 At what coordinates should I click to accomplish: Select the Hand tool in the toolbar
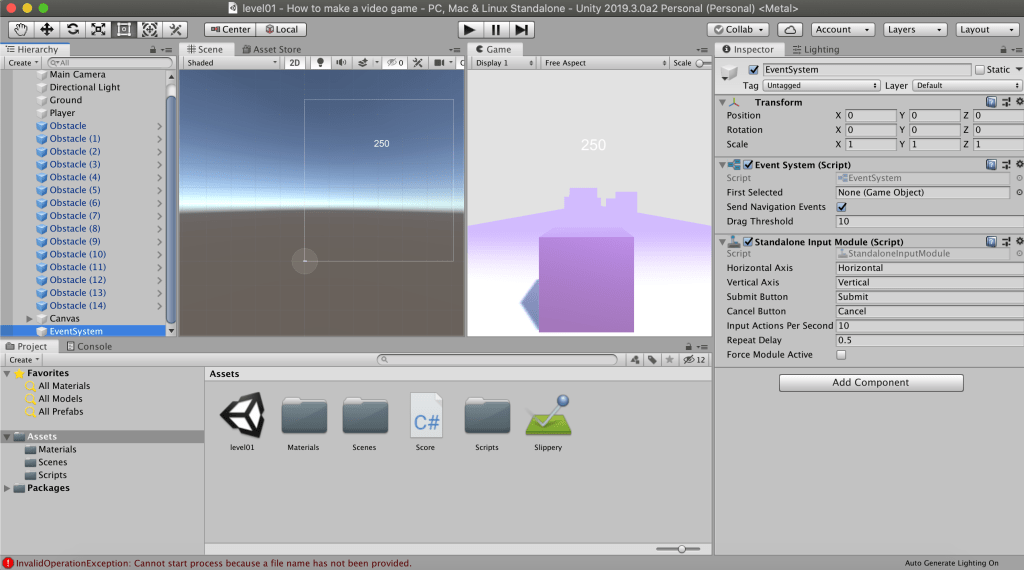pyautogui.click(x=21, y=30)
